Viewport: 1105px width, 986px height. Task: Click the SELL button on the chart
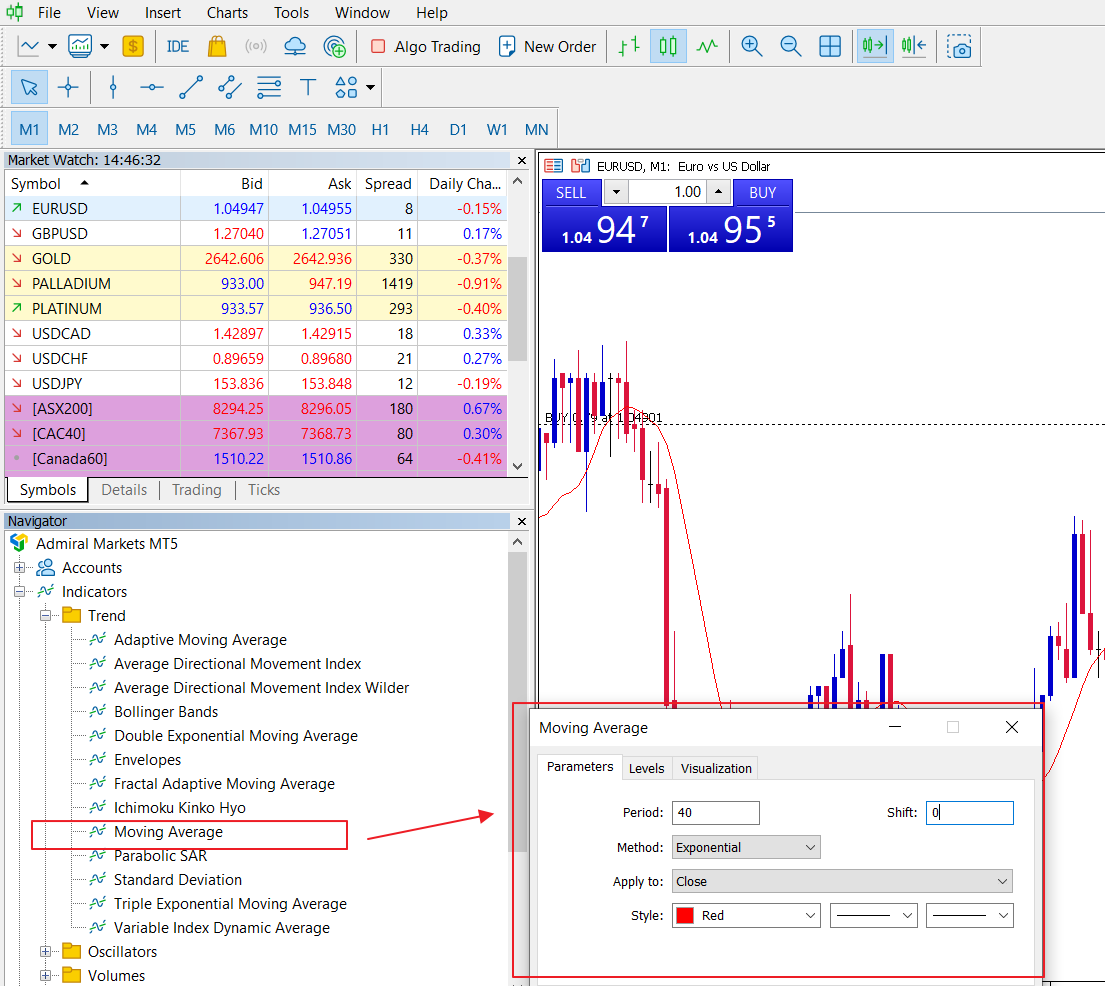click(571, 193)
